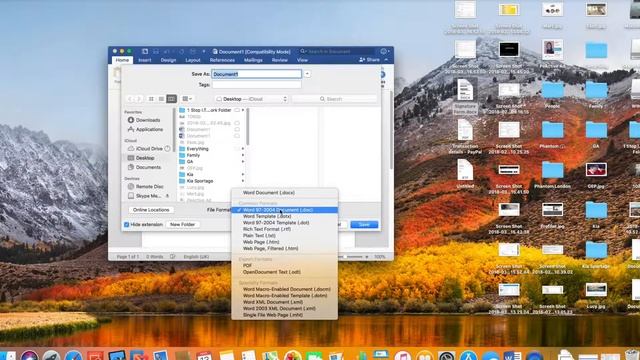640x360 pixels.
Task: Collapse the dialog with the Save As arrow
Action: pos(307,74)
